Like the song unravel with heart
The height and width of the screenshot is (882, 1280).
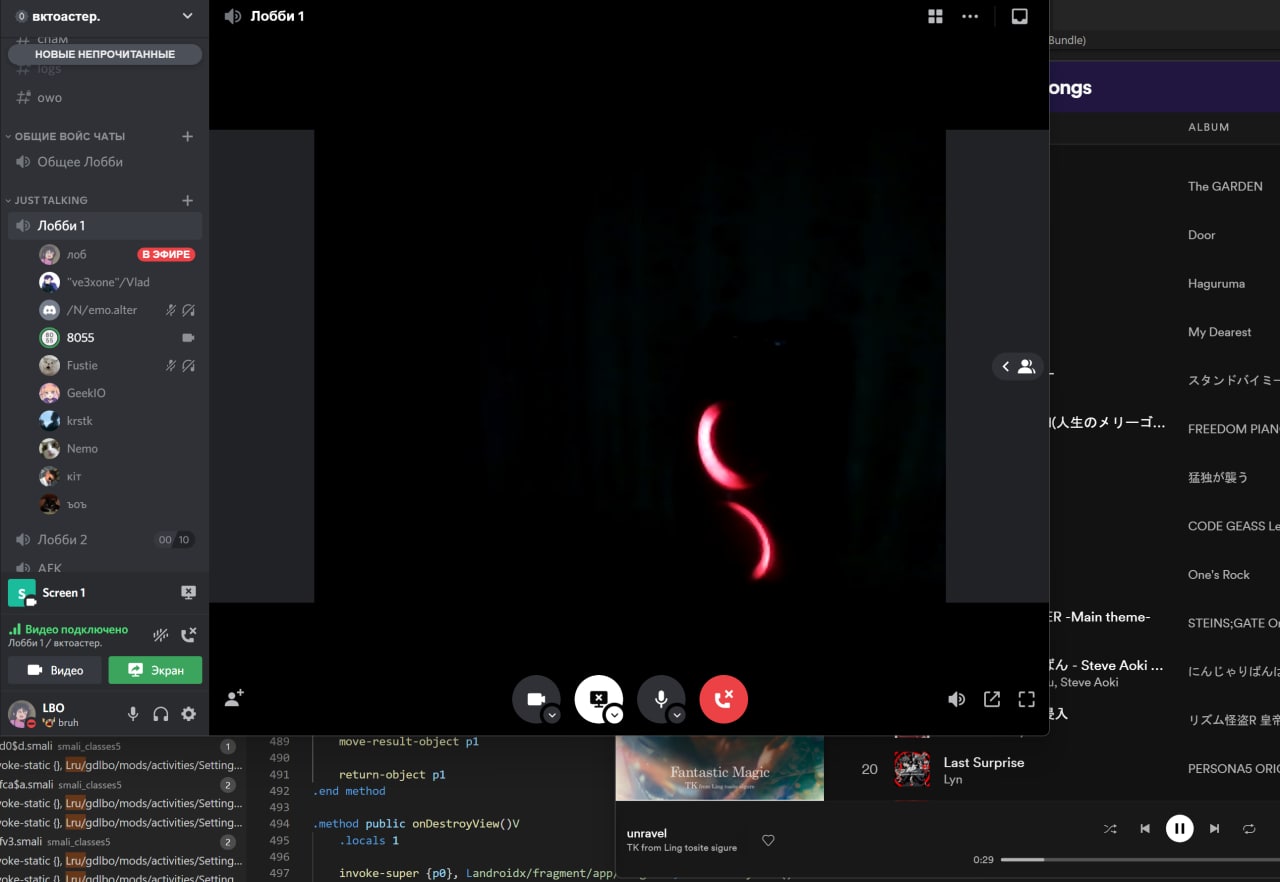[x=768, y=840]
